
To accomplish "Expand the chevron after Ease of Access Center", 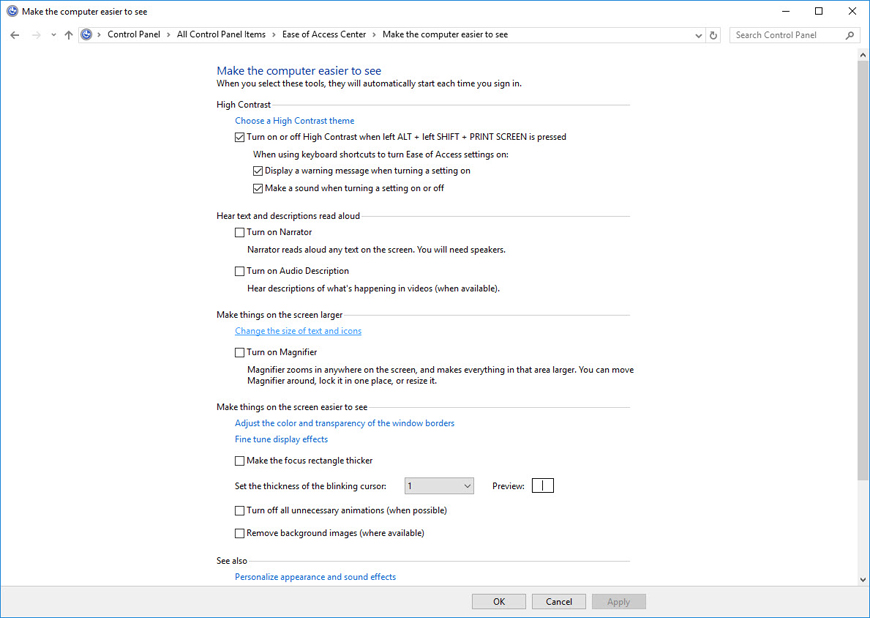I will pyautogui.click(x=374, y=35).
